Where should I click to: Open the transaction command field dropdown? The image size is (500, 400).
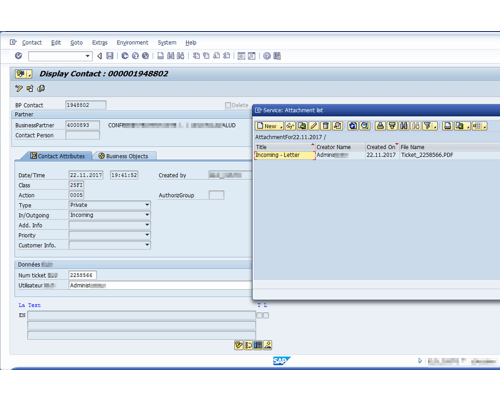point(87,56)
